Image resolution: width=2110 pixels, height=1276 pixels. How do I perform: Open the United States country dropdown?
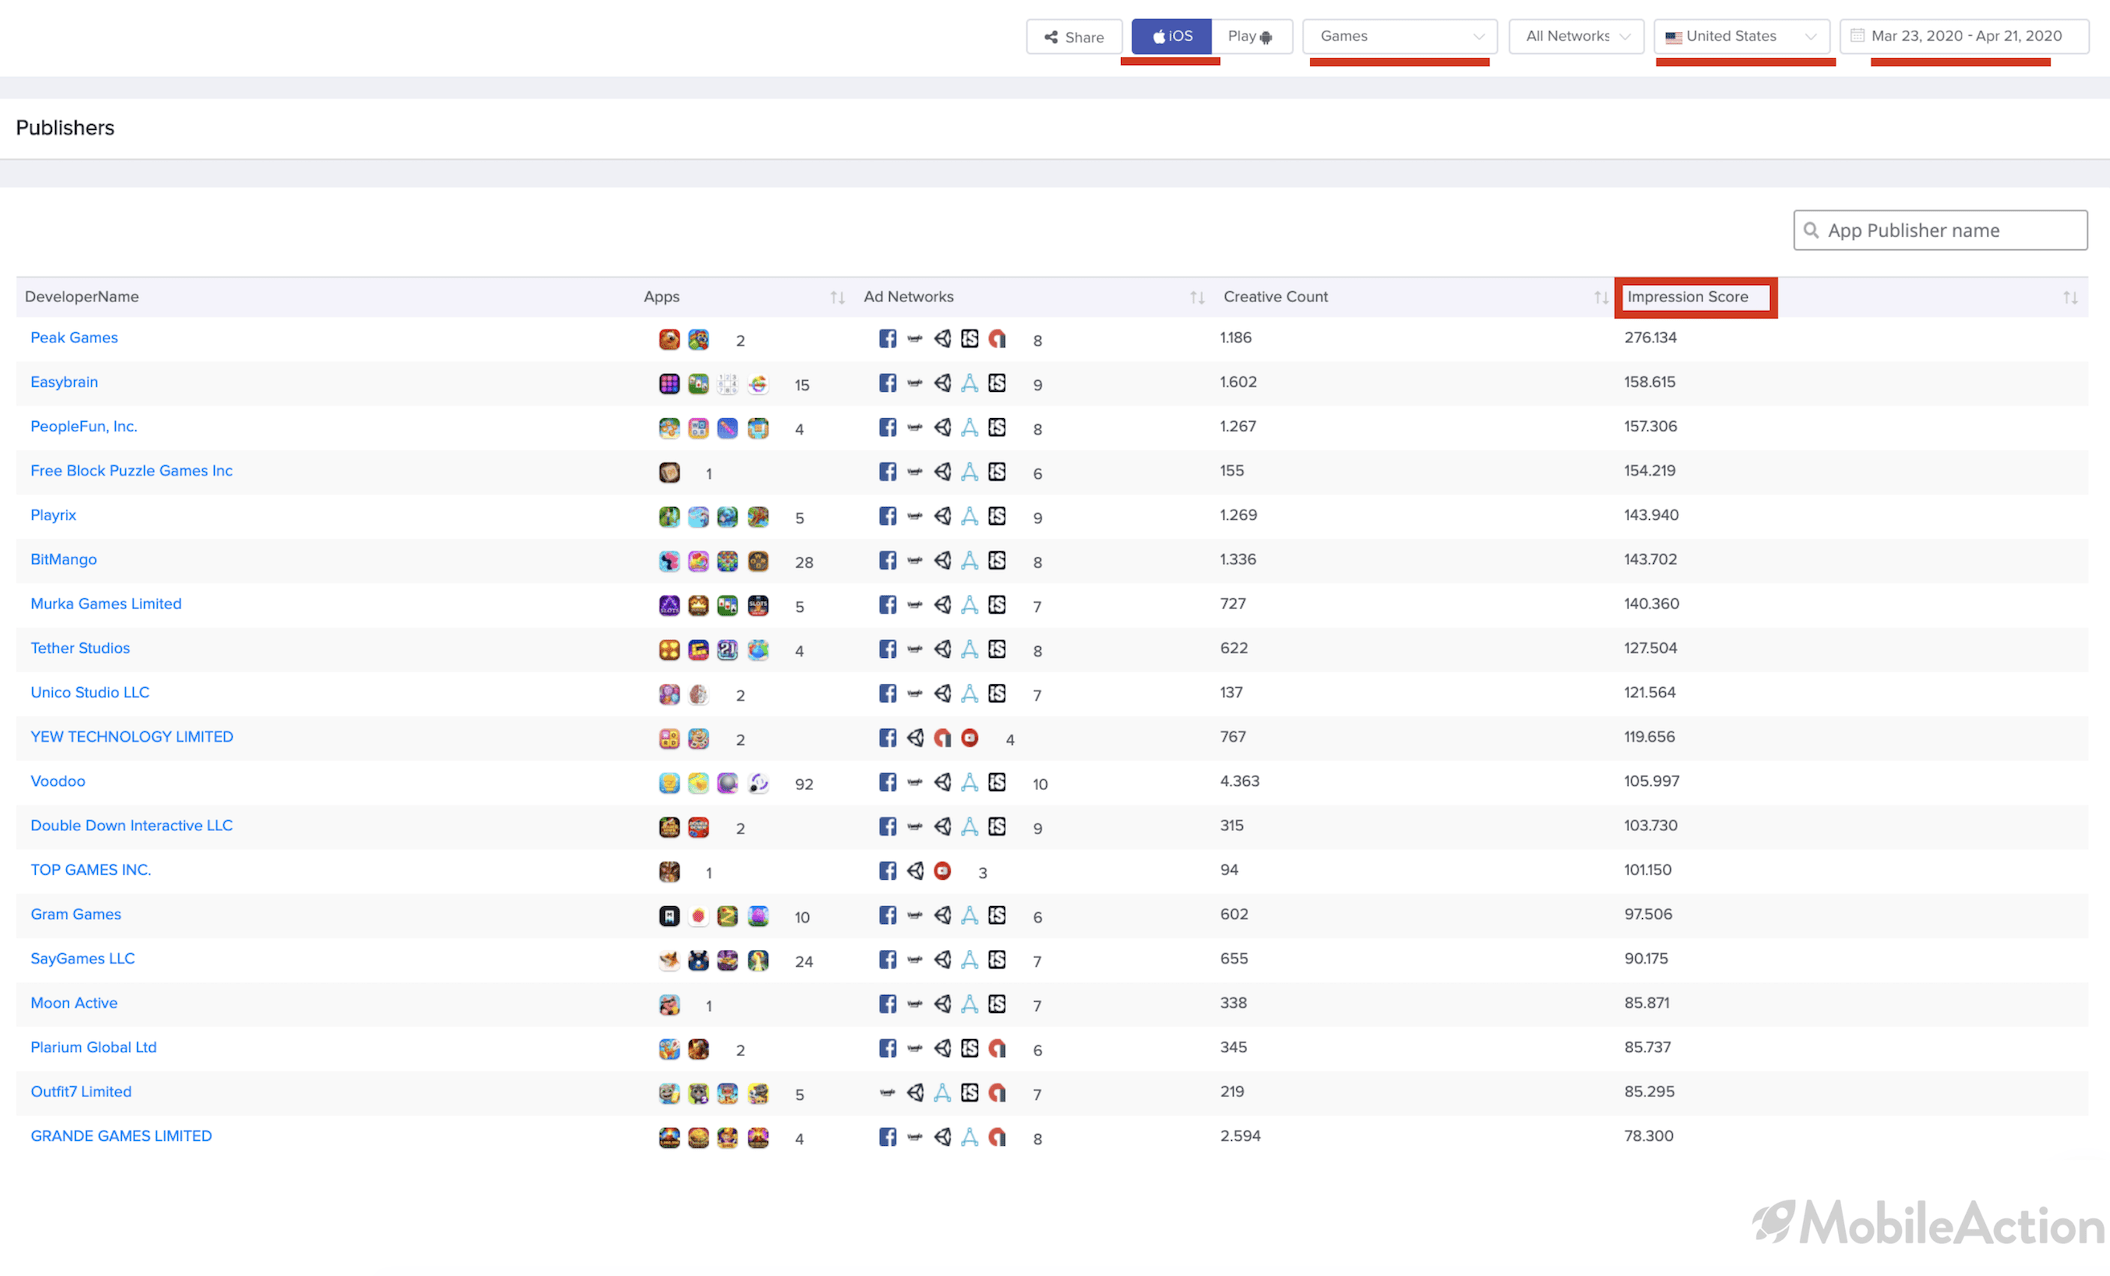tap(1741, 36)
